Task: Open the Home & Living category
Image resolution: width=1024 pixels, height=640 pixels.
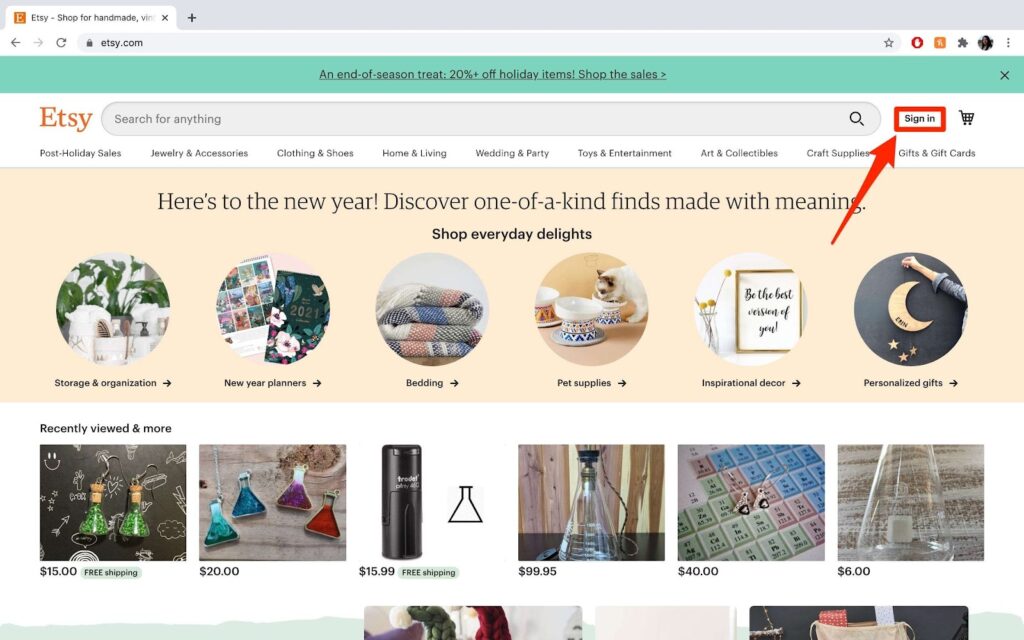Action: [414, 153]
